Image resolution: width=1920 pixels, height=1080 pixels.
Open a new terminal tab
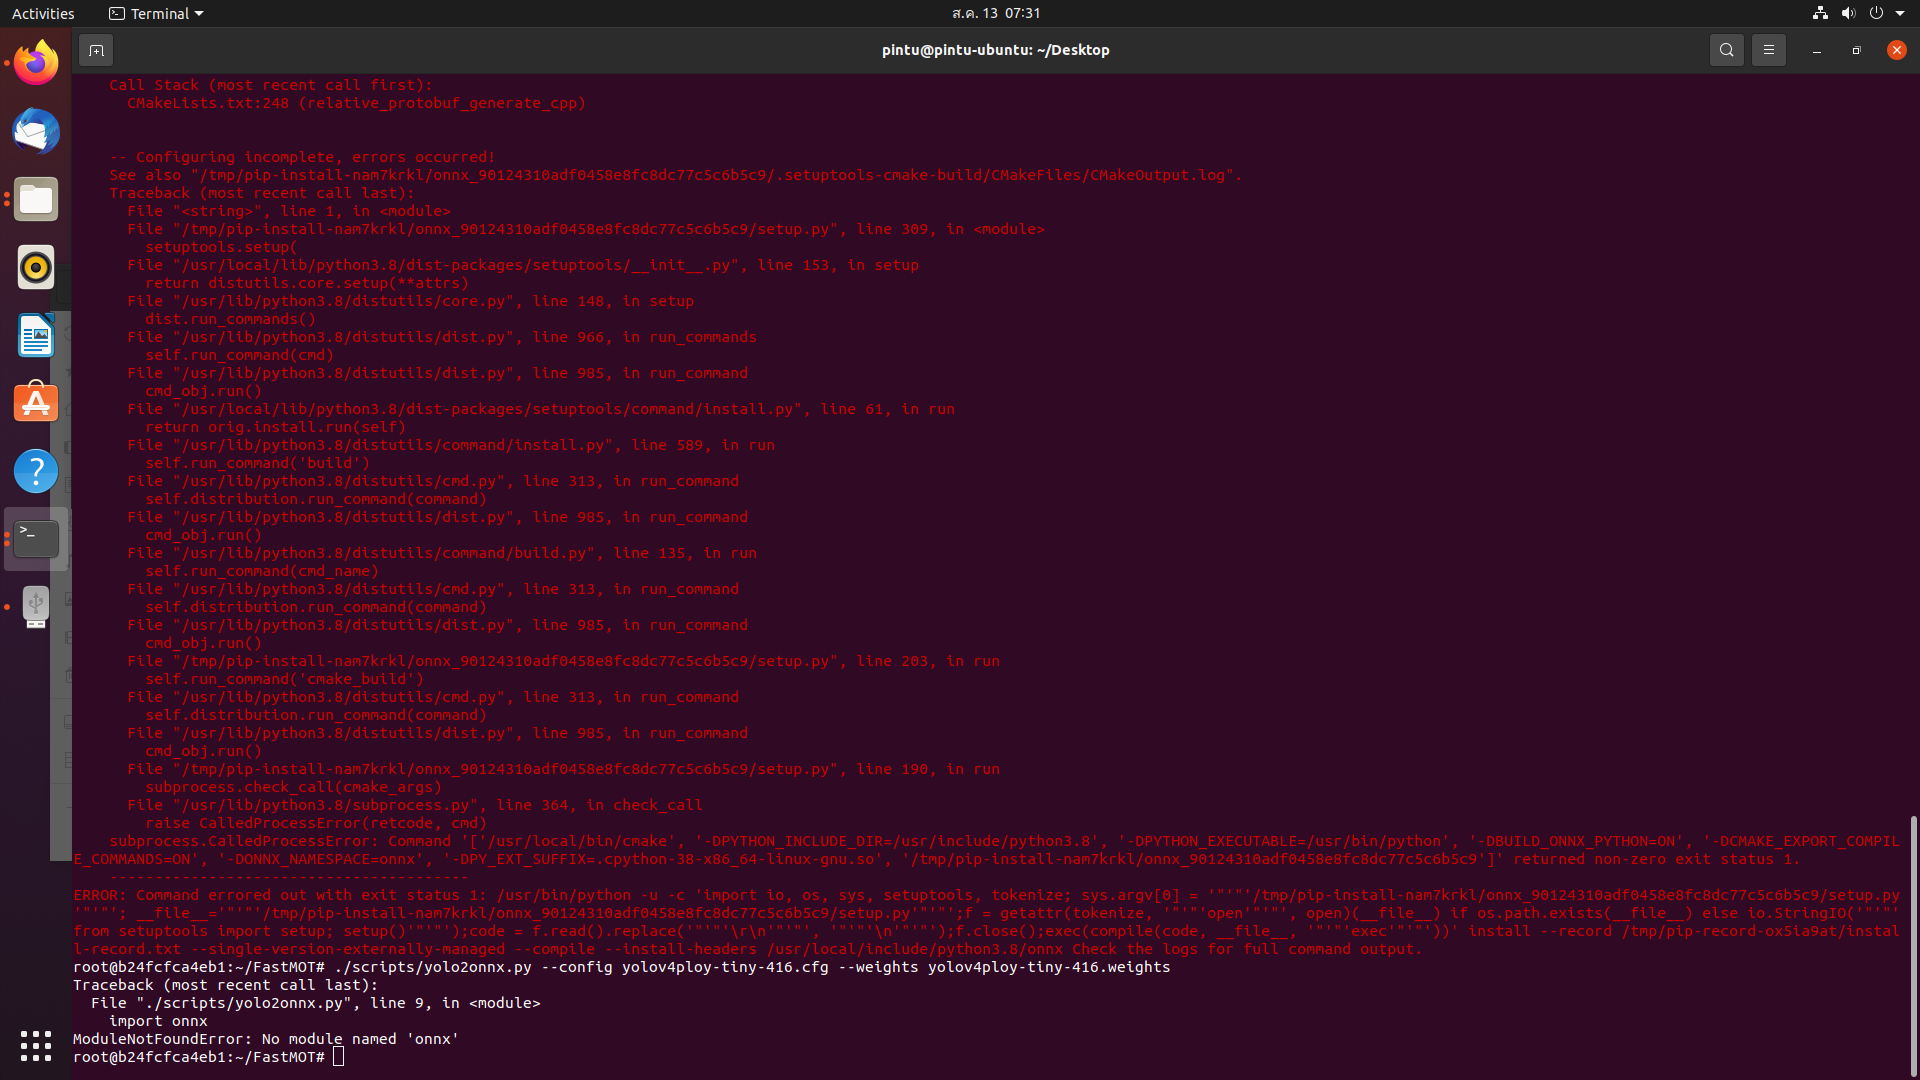click(96, 49)
